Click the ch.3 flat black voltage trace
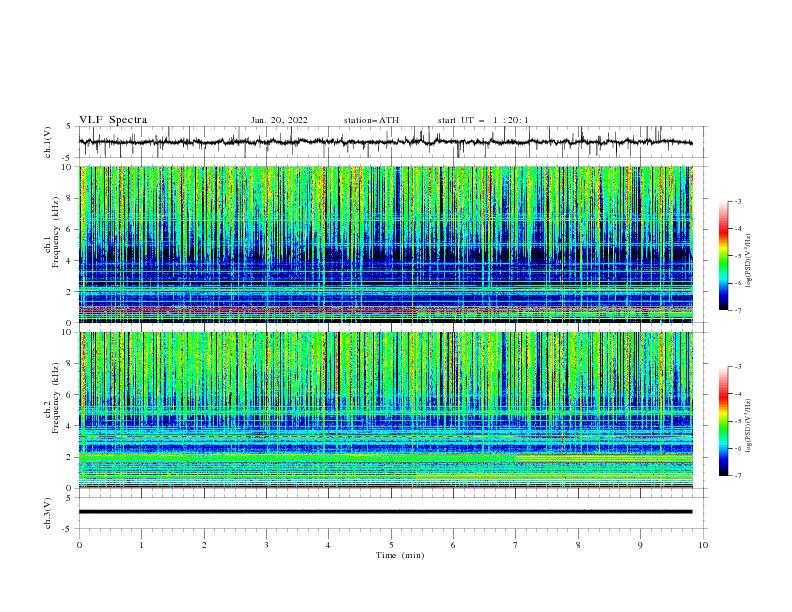 pos(385,512)
